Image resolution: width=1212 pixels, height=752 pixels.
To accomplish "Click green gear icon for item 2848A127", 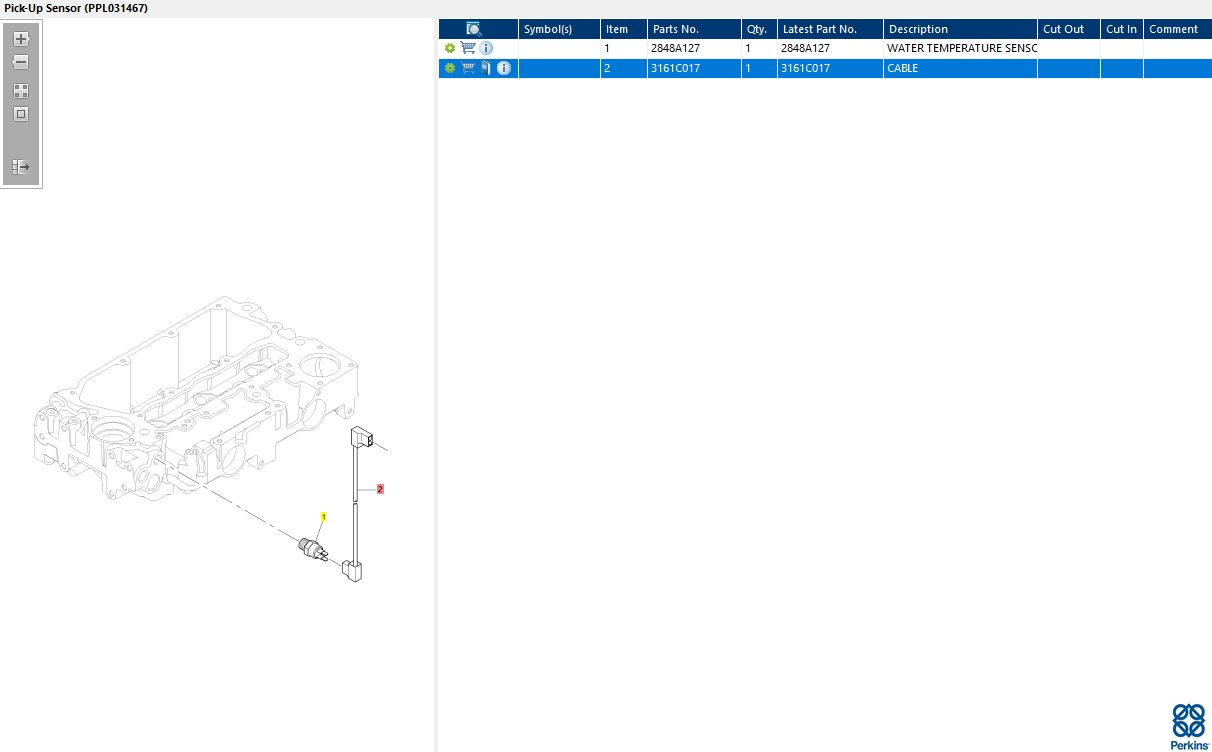I will click(450, 48).
